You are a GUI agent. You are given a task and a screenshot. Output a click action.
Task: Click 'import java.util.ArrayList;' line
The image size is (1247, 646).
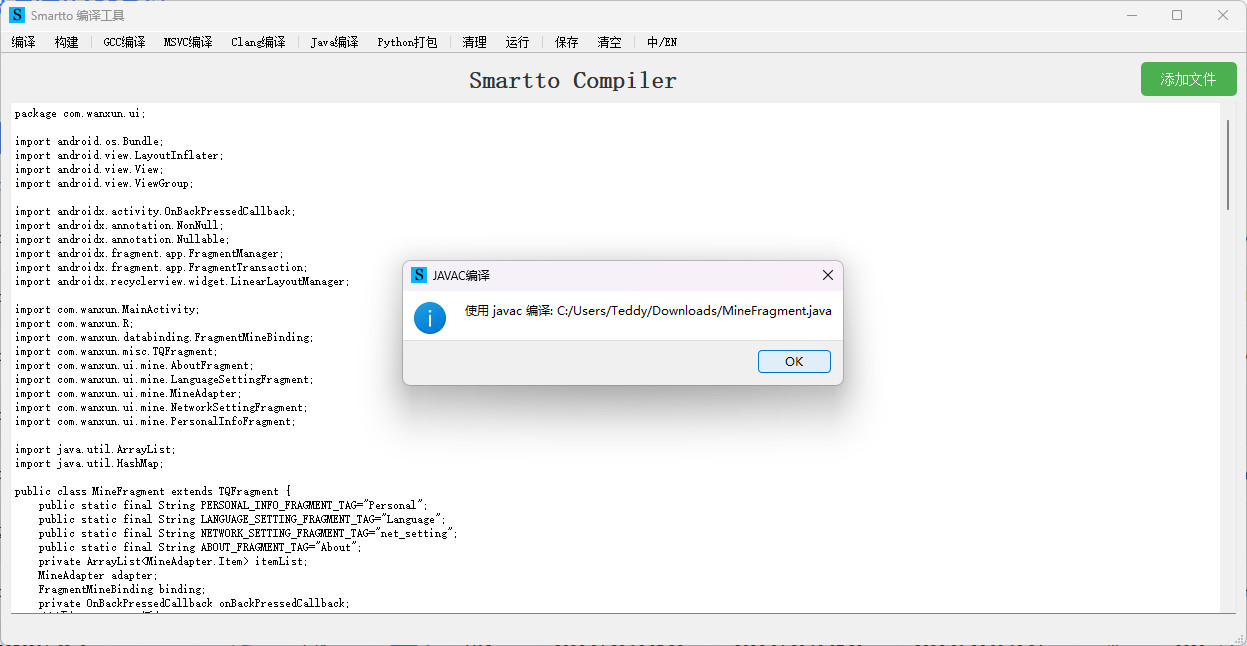pyautogui.click(x=95, y=449)
